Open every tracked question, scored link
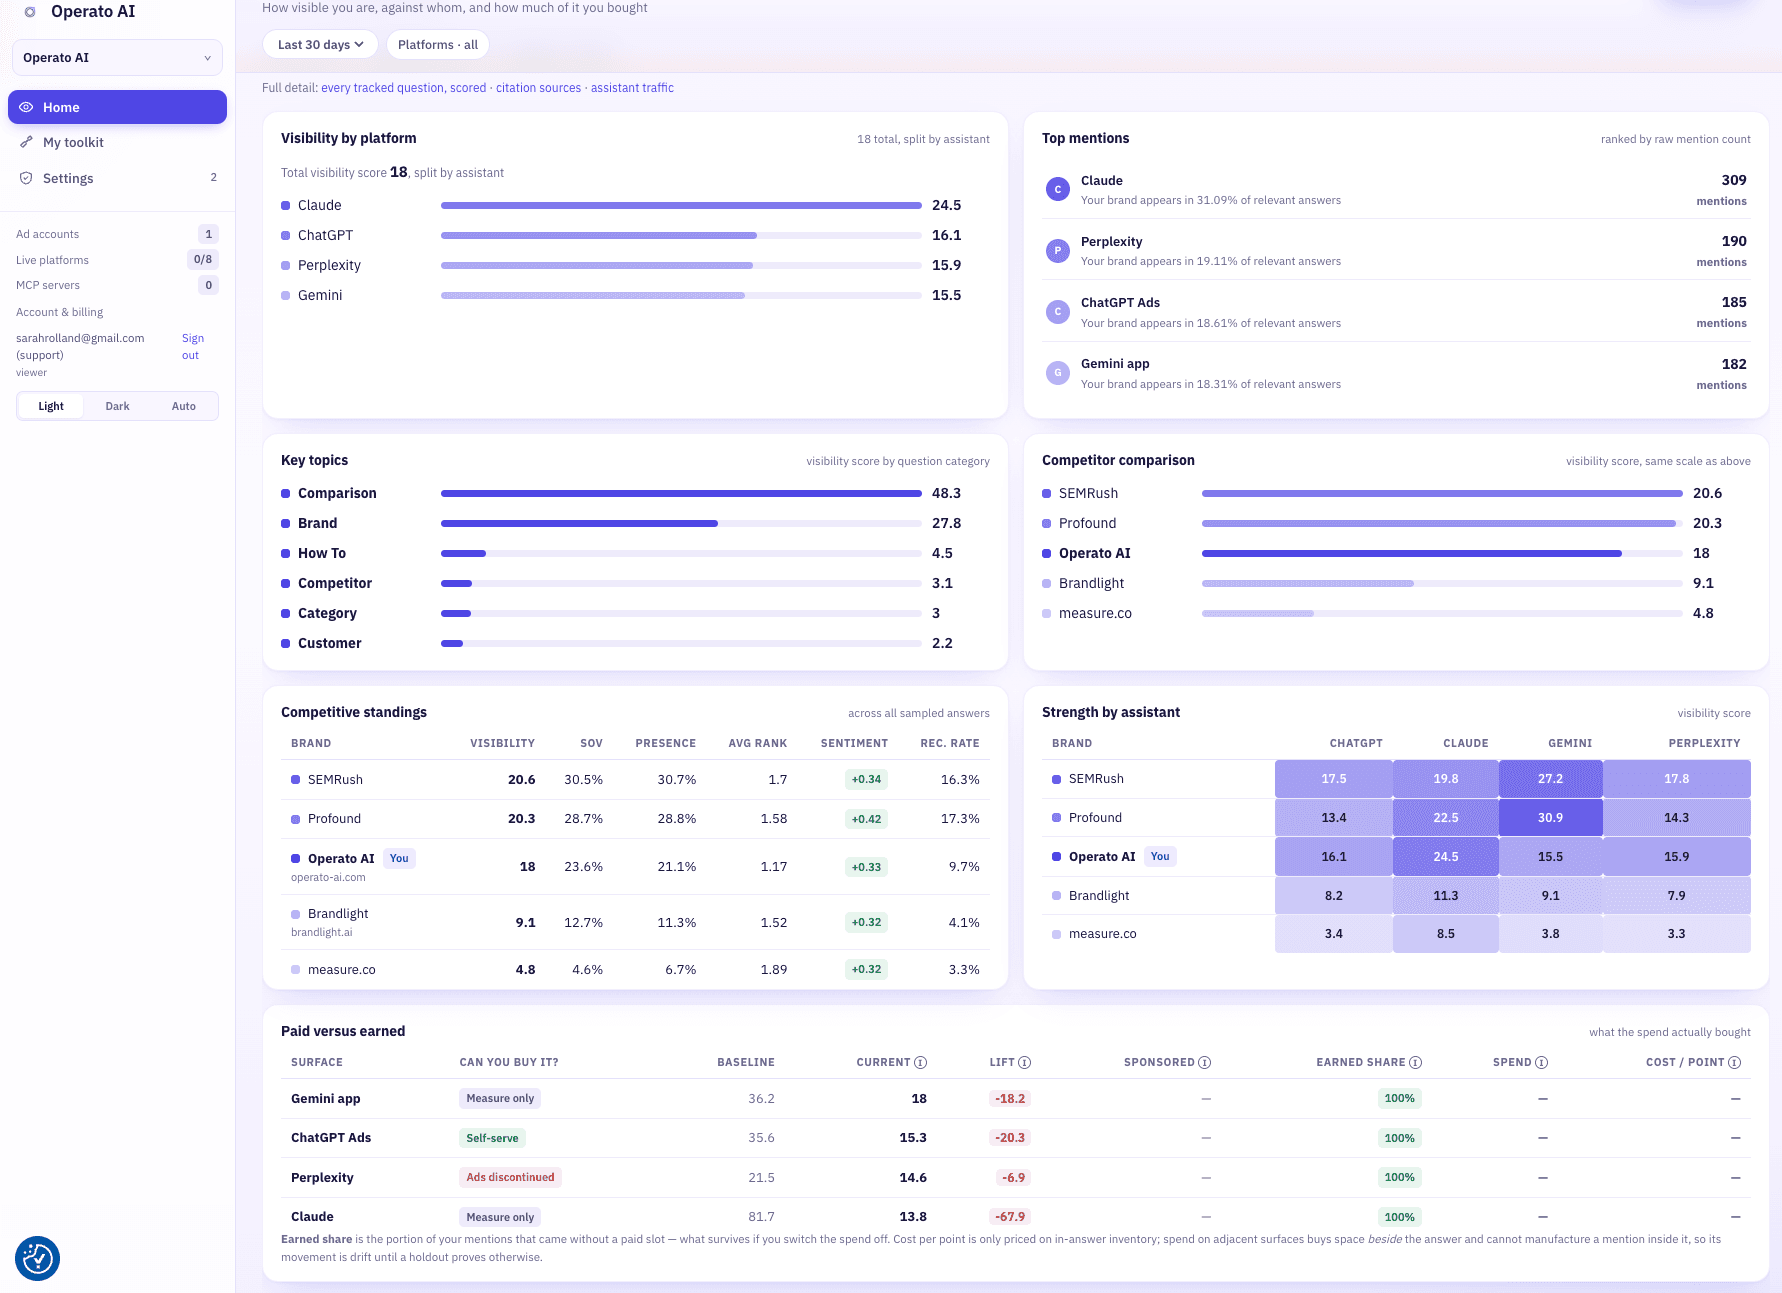This screenshot has width=1782, height=1293. (x=403, y=88)
